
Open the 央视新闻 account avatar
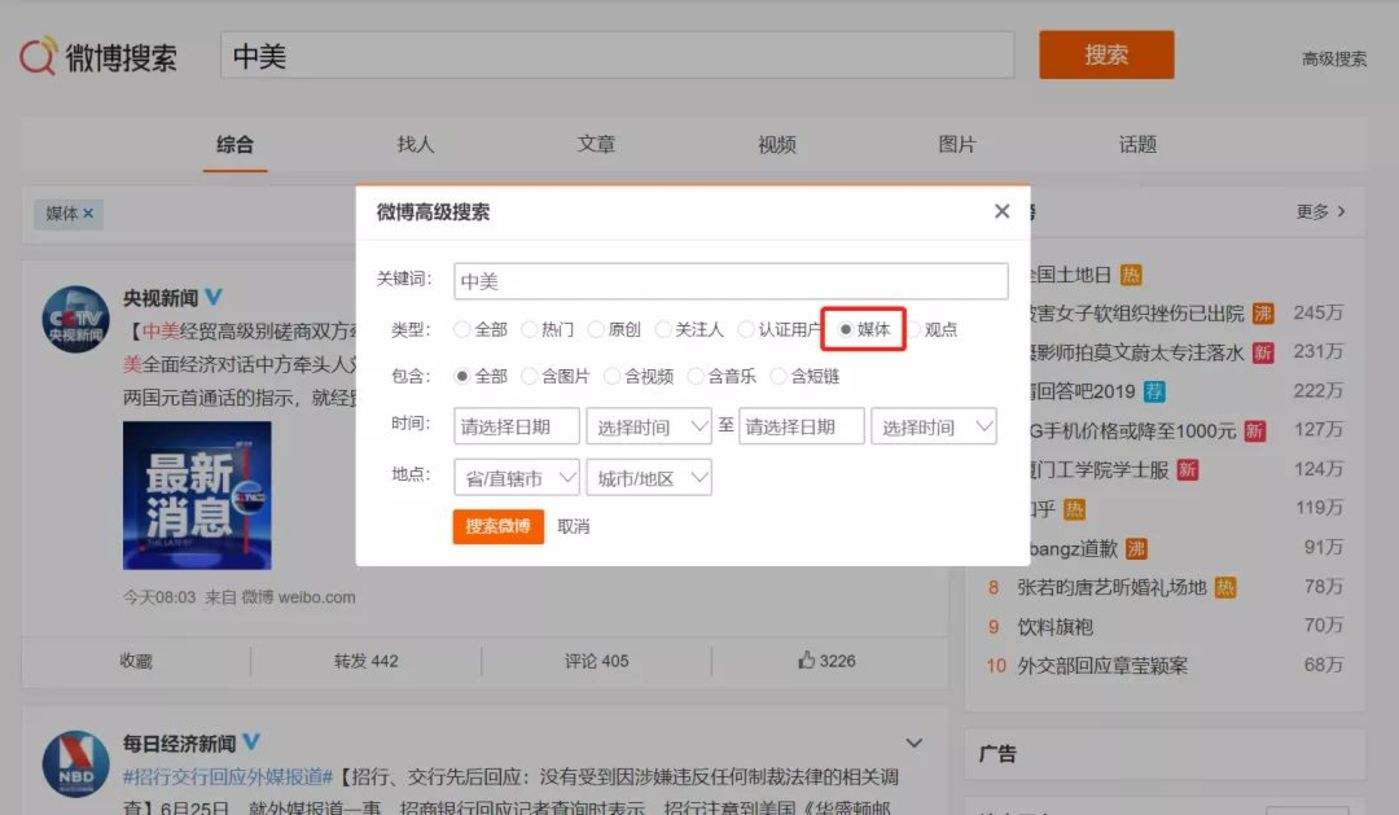[75, 318]
